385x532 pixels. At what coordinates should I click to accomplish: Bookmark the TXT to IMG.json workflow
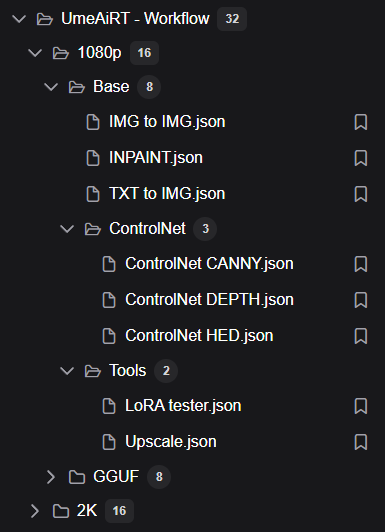[361, 194]
